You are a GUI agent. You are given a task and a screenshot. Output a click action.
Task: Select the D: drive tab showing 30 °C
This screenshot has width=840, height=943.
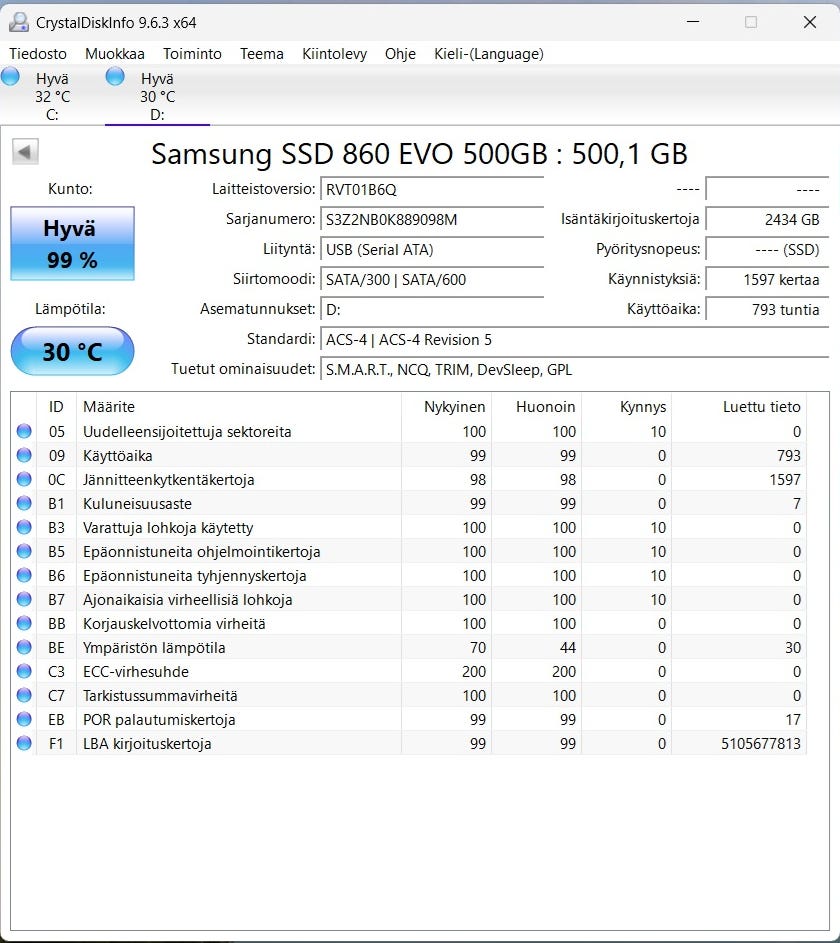point(158,96)
